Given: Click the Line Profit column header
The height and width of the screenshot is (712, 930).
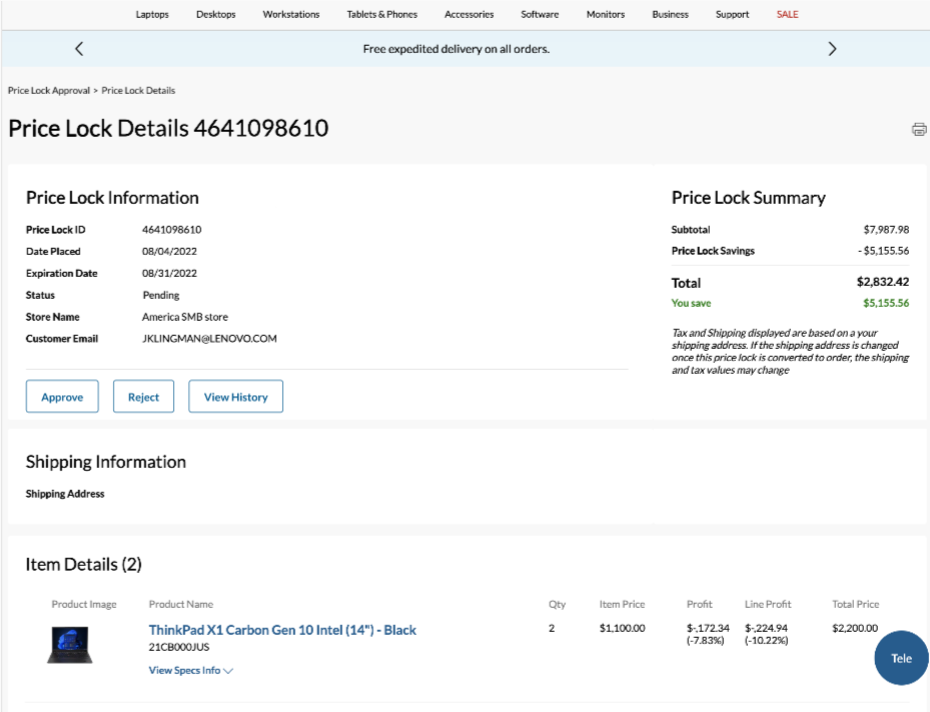Looking at the screenshot, I should (768, 604).
